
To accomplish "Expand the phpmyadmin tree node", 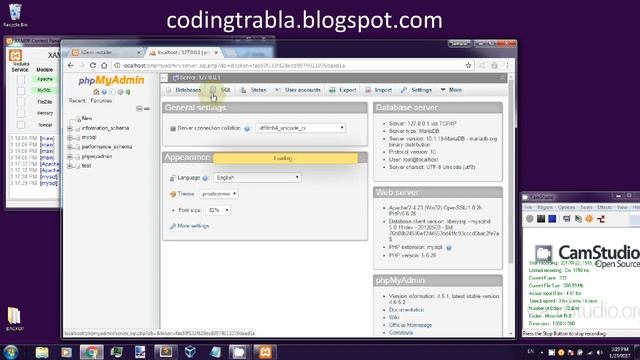I will click(70, 157).
